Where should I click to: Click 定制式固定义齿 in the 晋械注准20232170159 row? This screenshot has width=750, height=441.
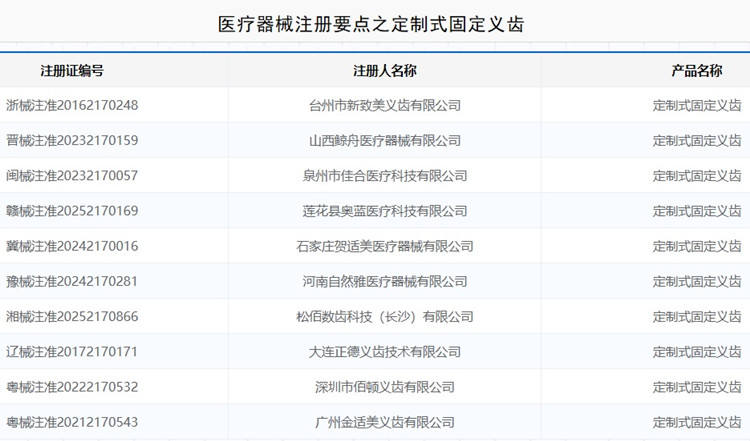point(697,141)
